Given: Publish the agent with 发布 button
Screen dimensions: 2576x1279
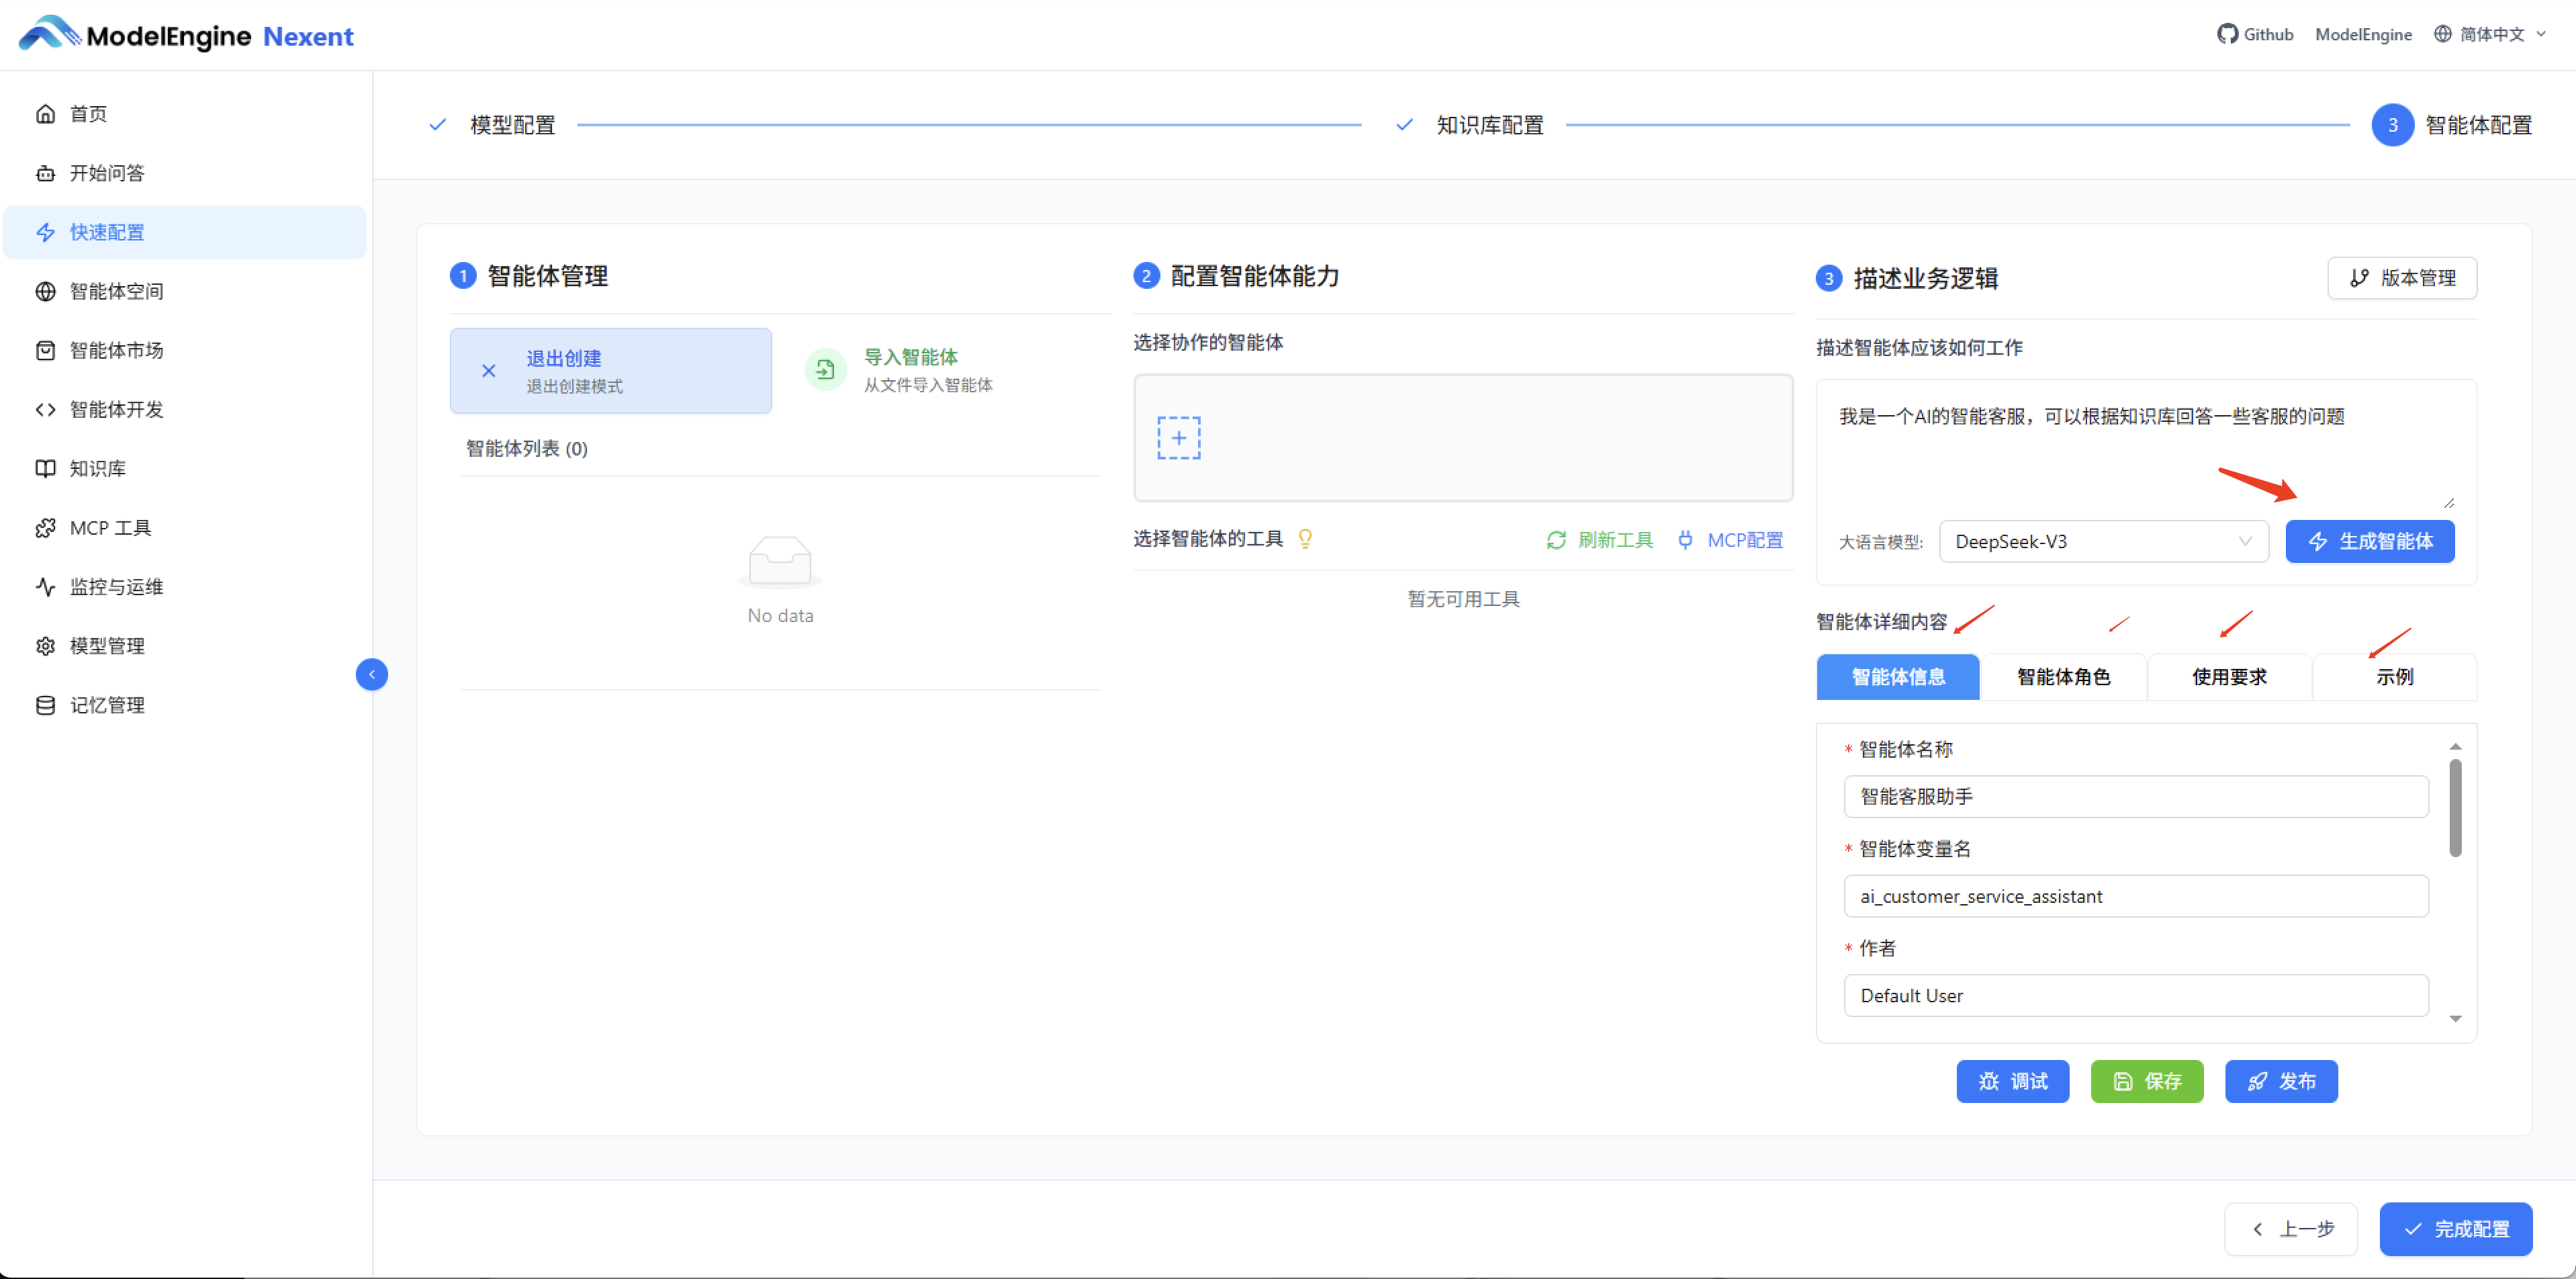Looking at the screenshot, I should 2281,1081.
